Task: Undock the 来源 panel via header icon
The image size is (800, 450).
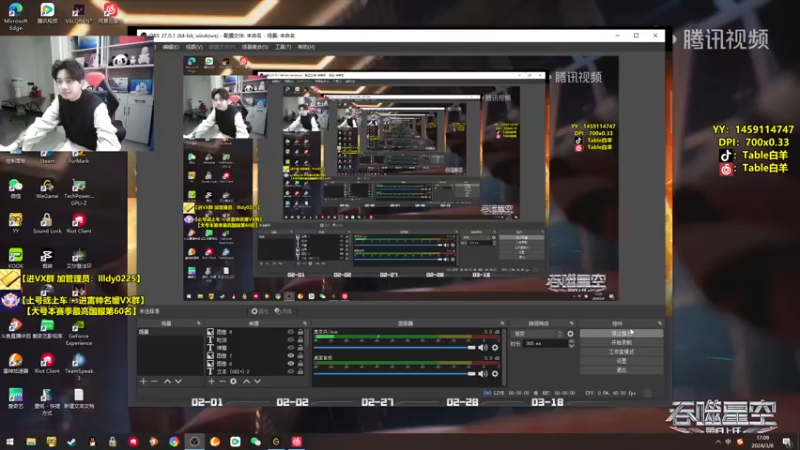Action: pyautogui.click(x=305, y=323)
